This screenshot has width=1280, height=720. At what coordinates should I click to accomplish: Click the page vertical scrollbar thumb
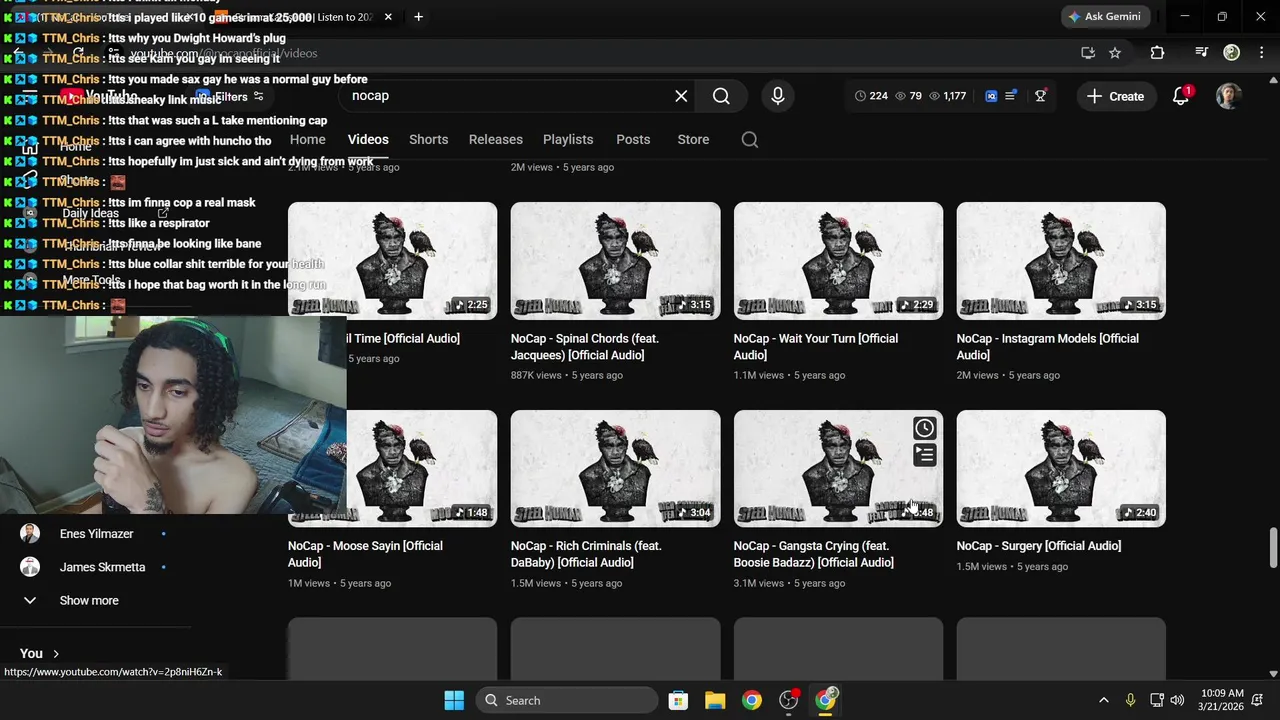tap(1273, 547)
